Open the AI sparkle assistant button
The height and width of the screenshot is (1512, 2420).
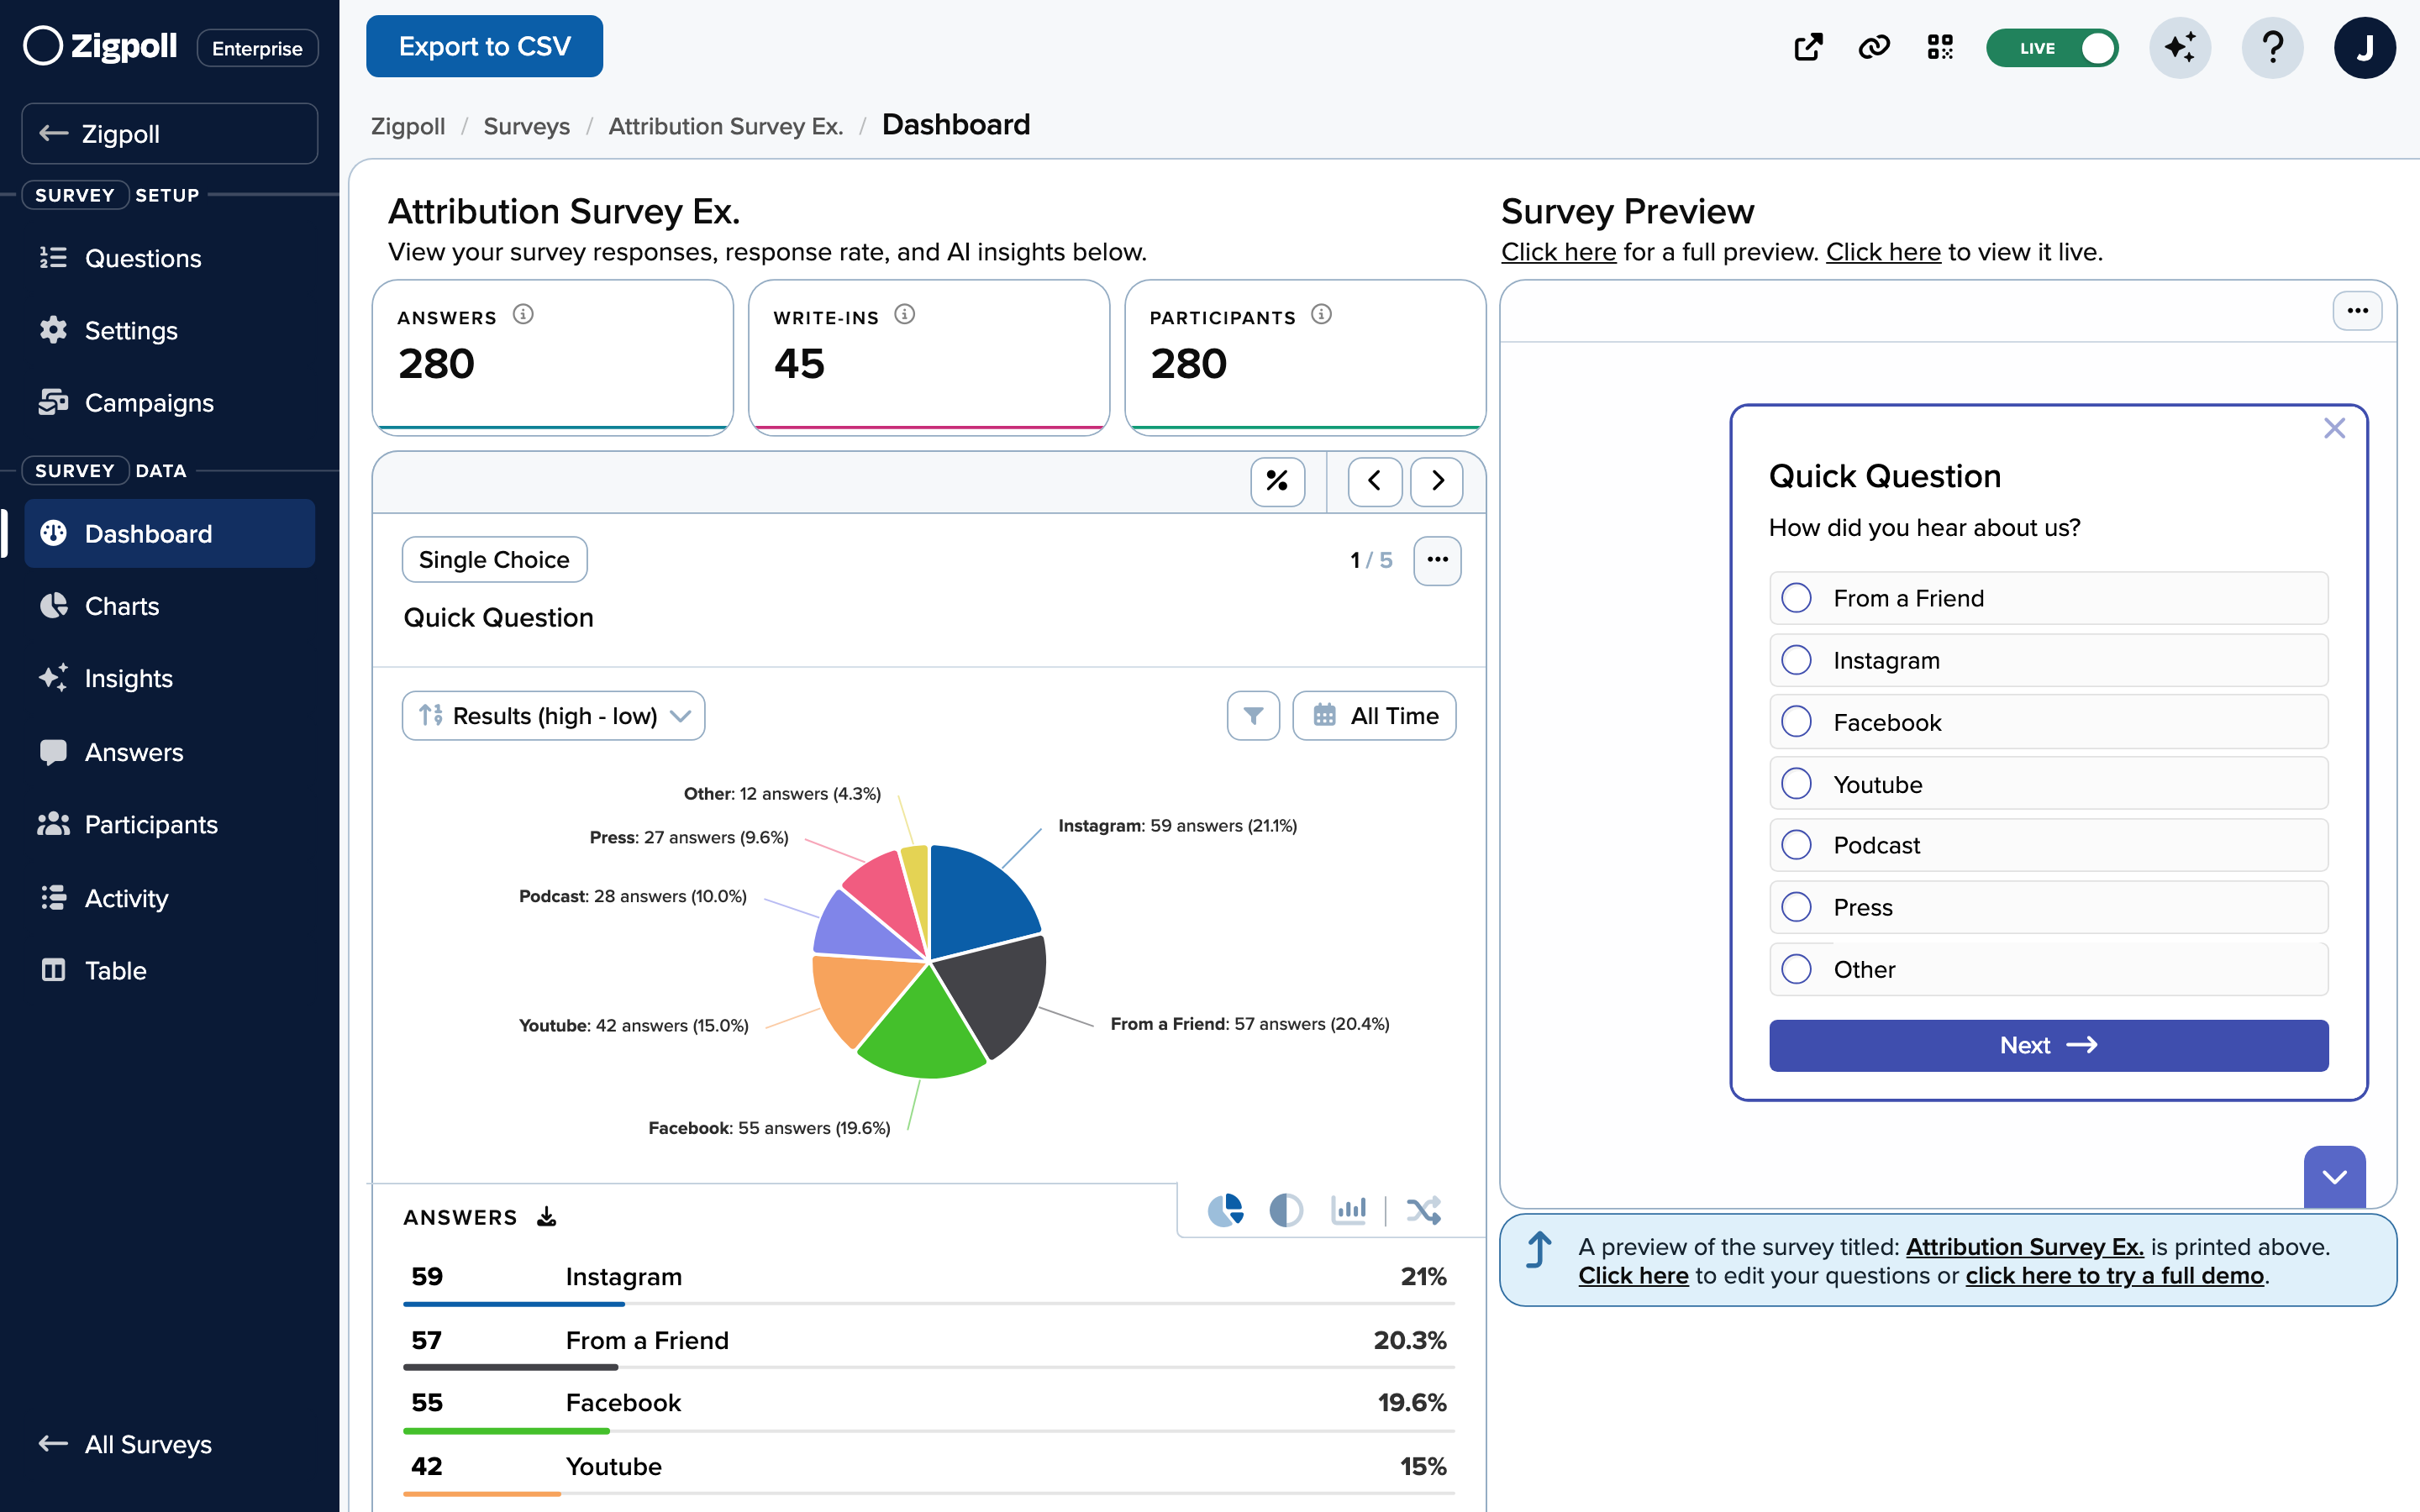2180,47
